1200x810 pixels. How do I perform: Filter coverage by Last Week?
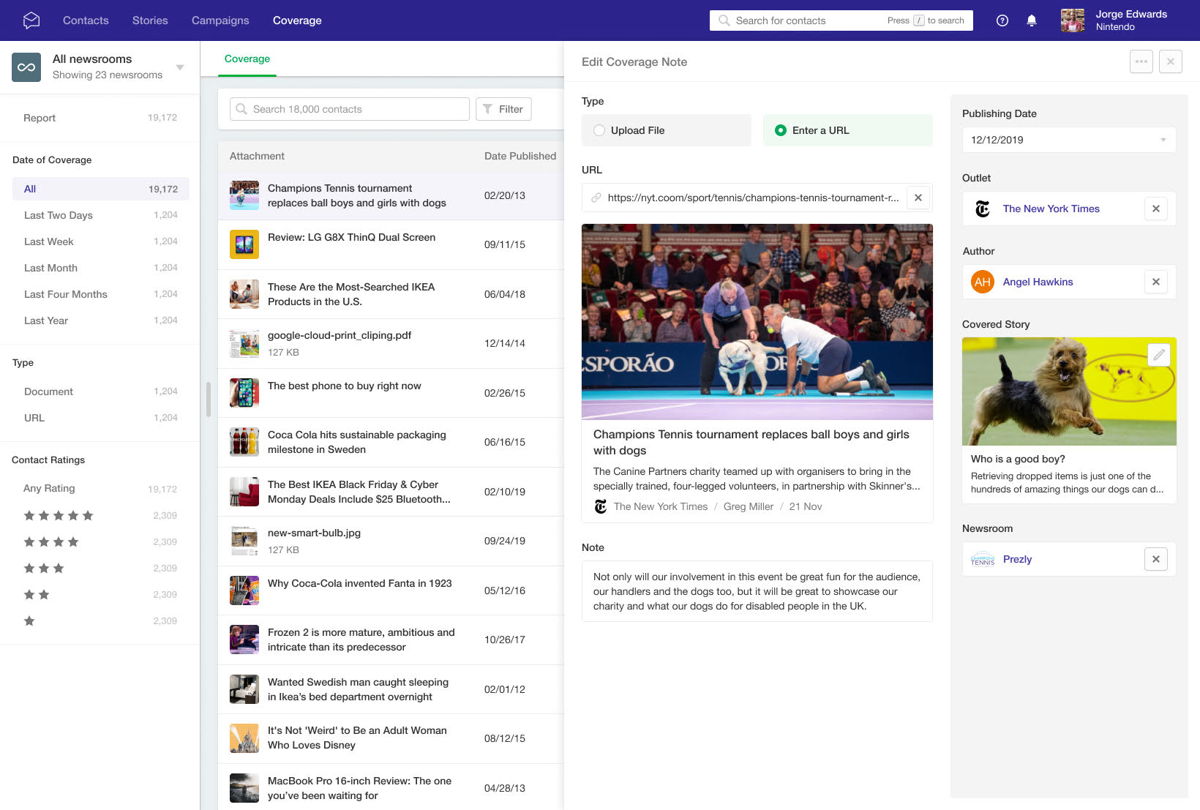point(100,241)
